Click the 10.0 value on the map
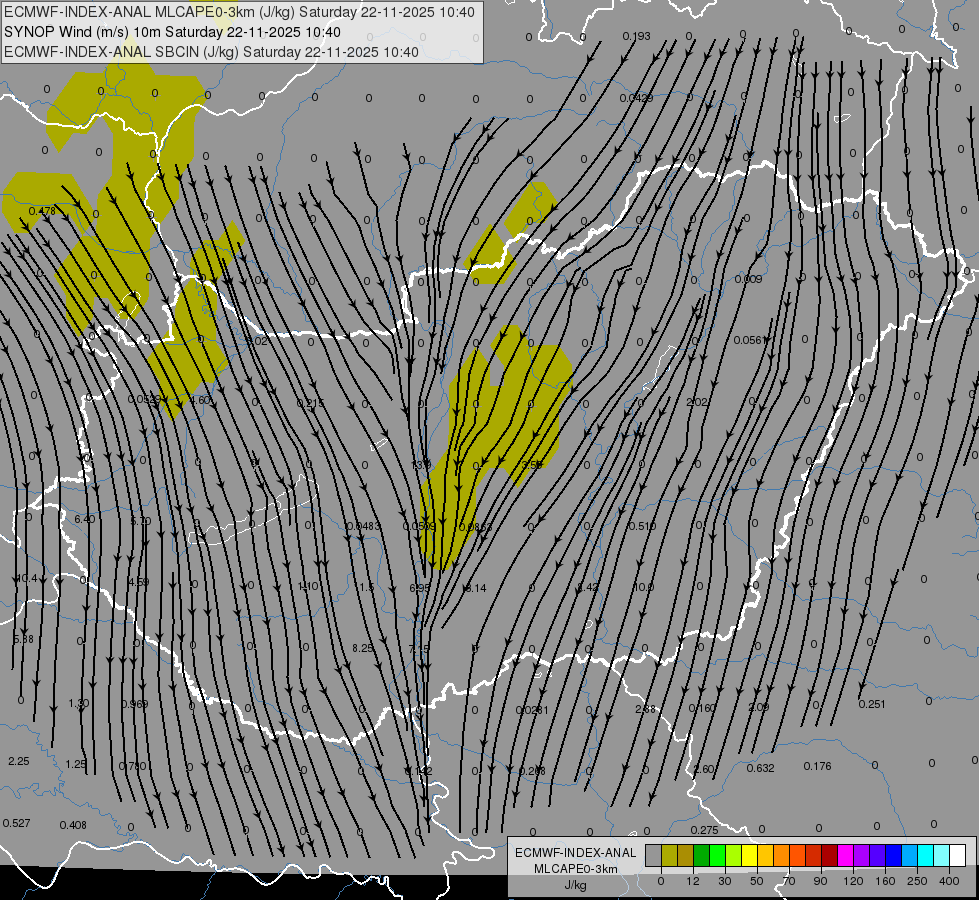This screenshot has width=979, height=900. click(643, 587)
